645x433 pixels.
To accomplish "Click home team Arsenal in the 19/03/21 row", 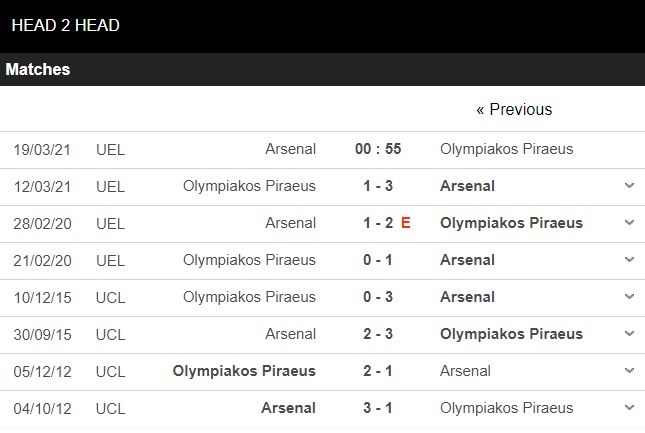I will pos(290,149).
